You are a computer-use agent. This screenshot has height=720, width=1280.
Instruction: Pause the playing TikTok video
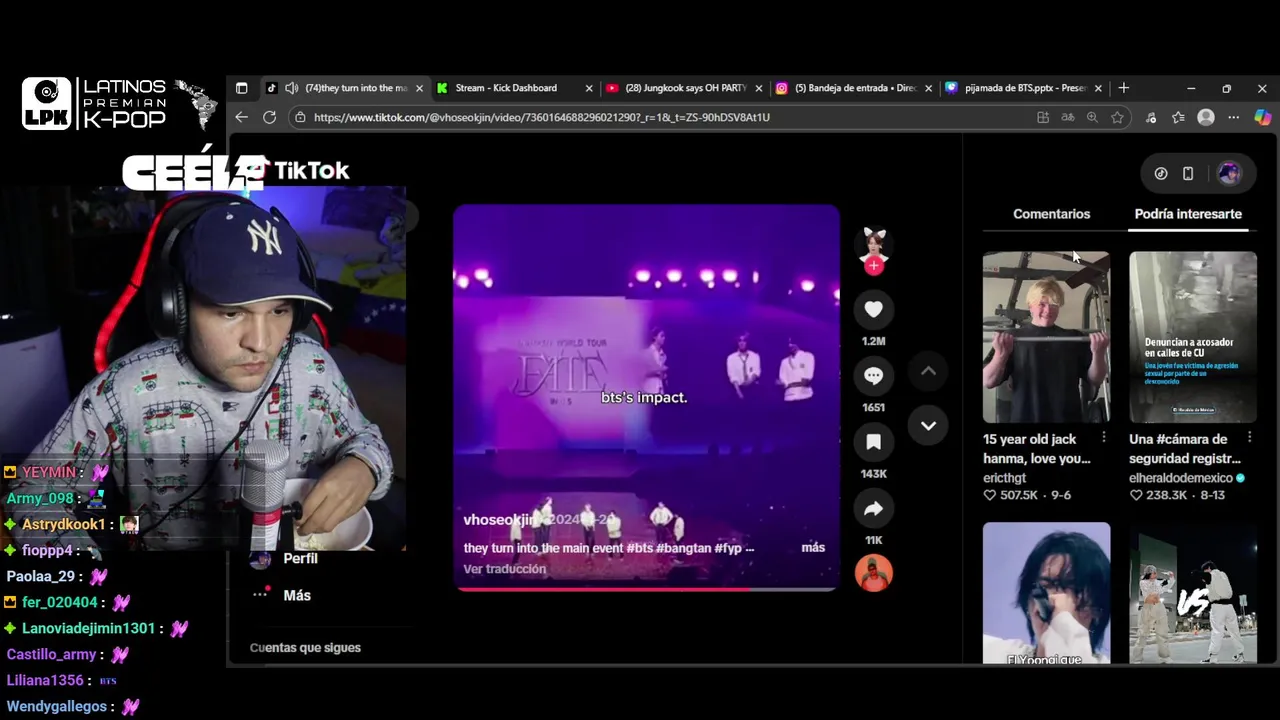(x=646, y=397)
